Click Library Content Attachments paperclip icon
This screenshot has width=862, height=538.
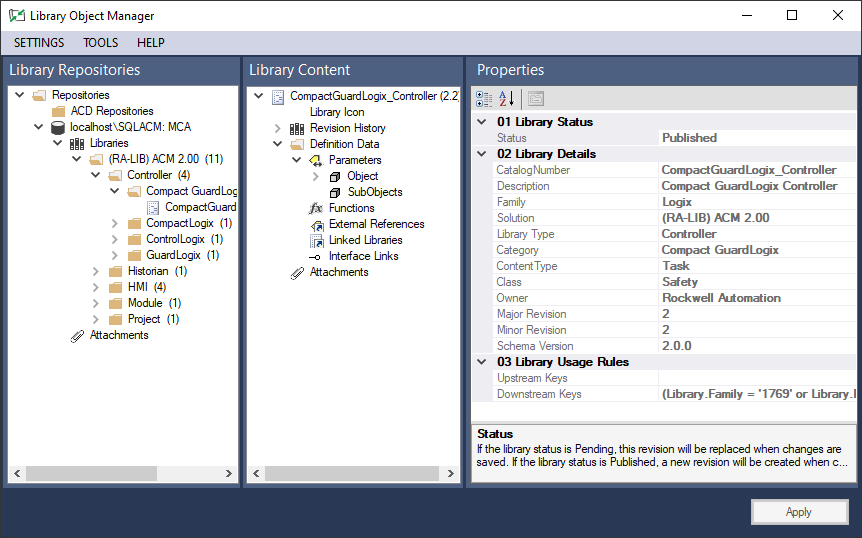tap(297, 273)
